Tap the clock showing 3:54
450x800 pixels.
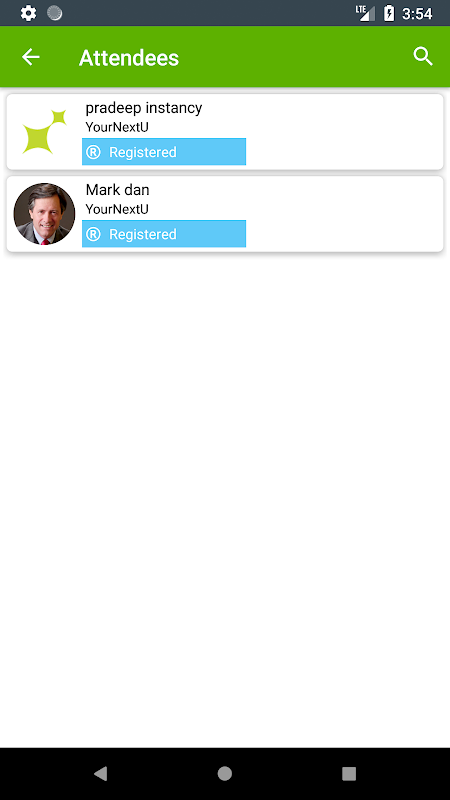(417, 14)
